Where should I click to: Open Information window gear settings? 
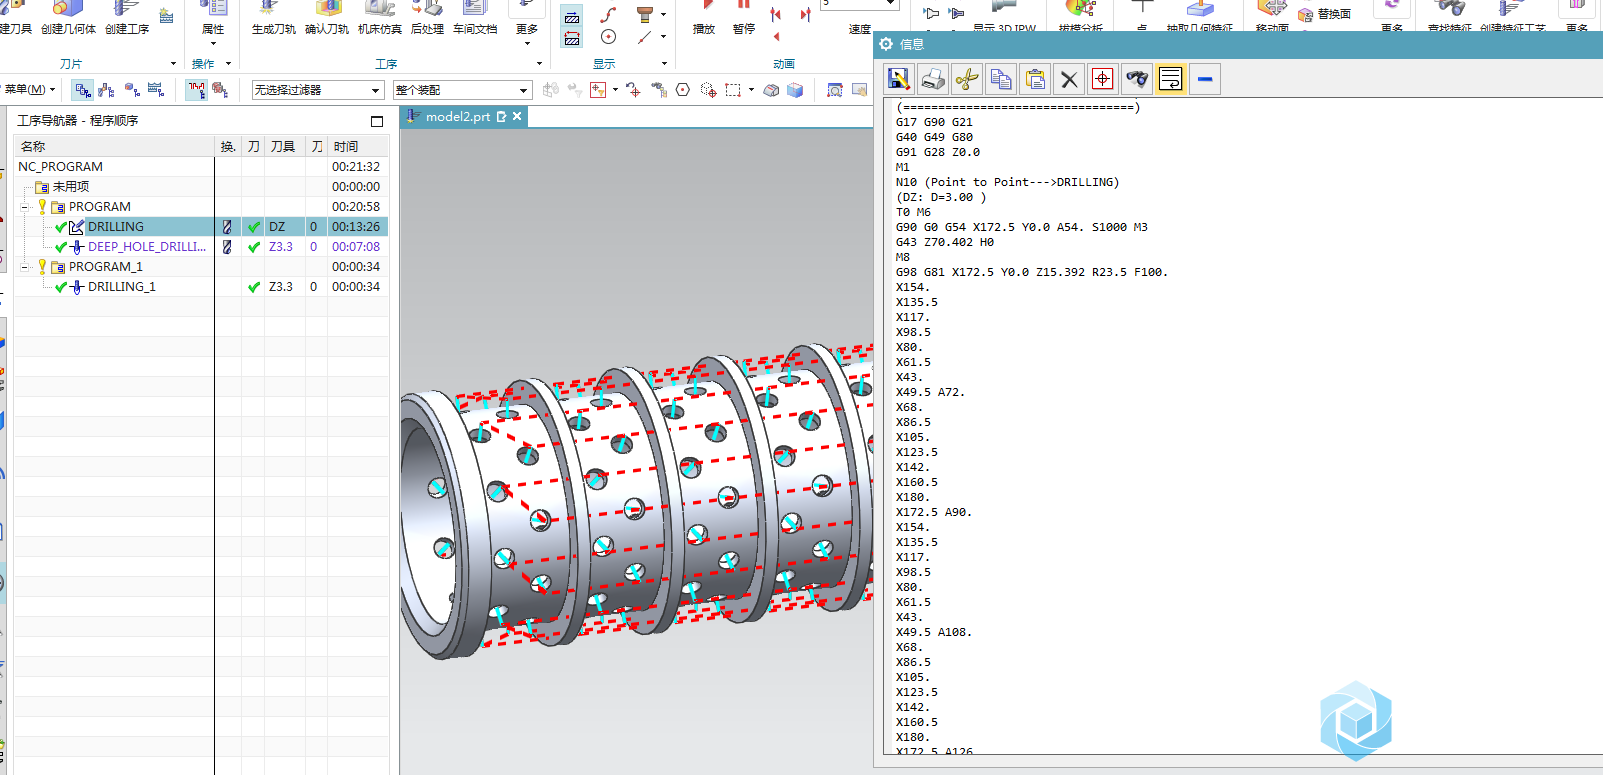(x=886, y=44)
